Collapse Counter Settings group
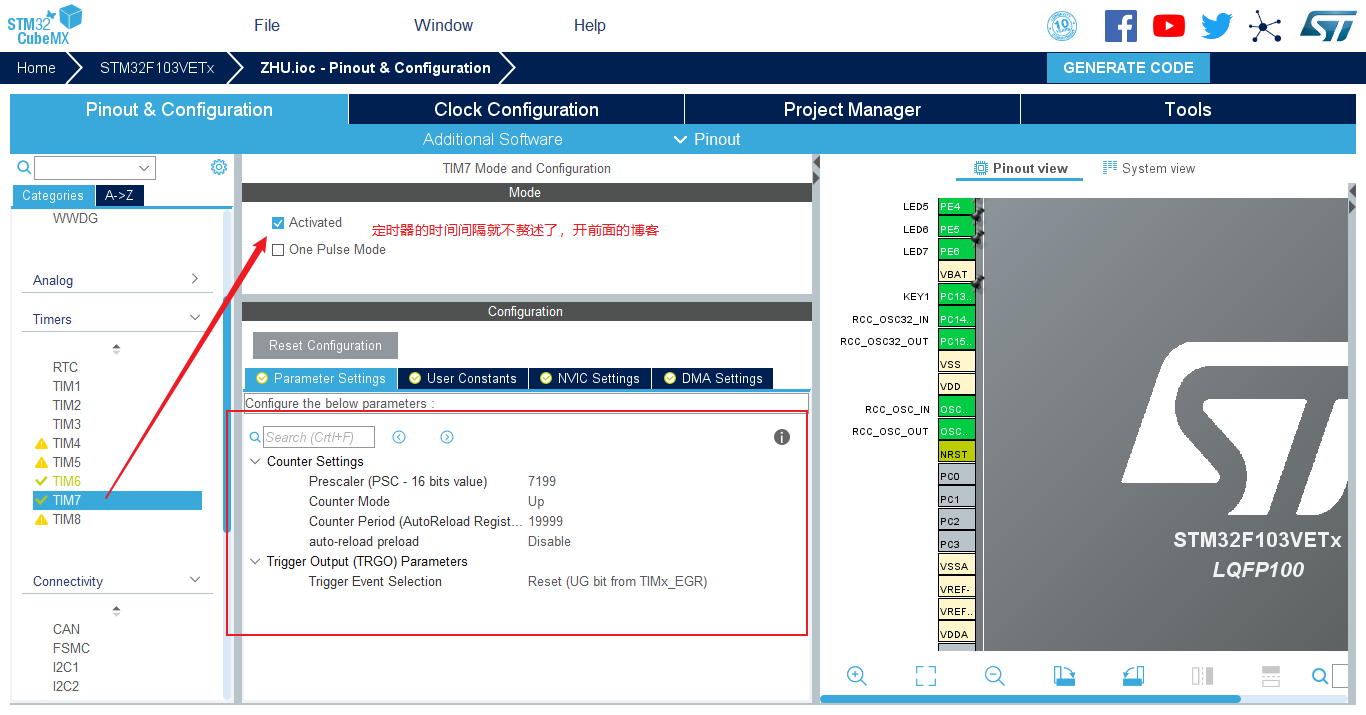This screenshot has width=1366, height=715. (256, 461)
